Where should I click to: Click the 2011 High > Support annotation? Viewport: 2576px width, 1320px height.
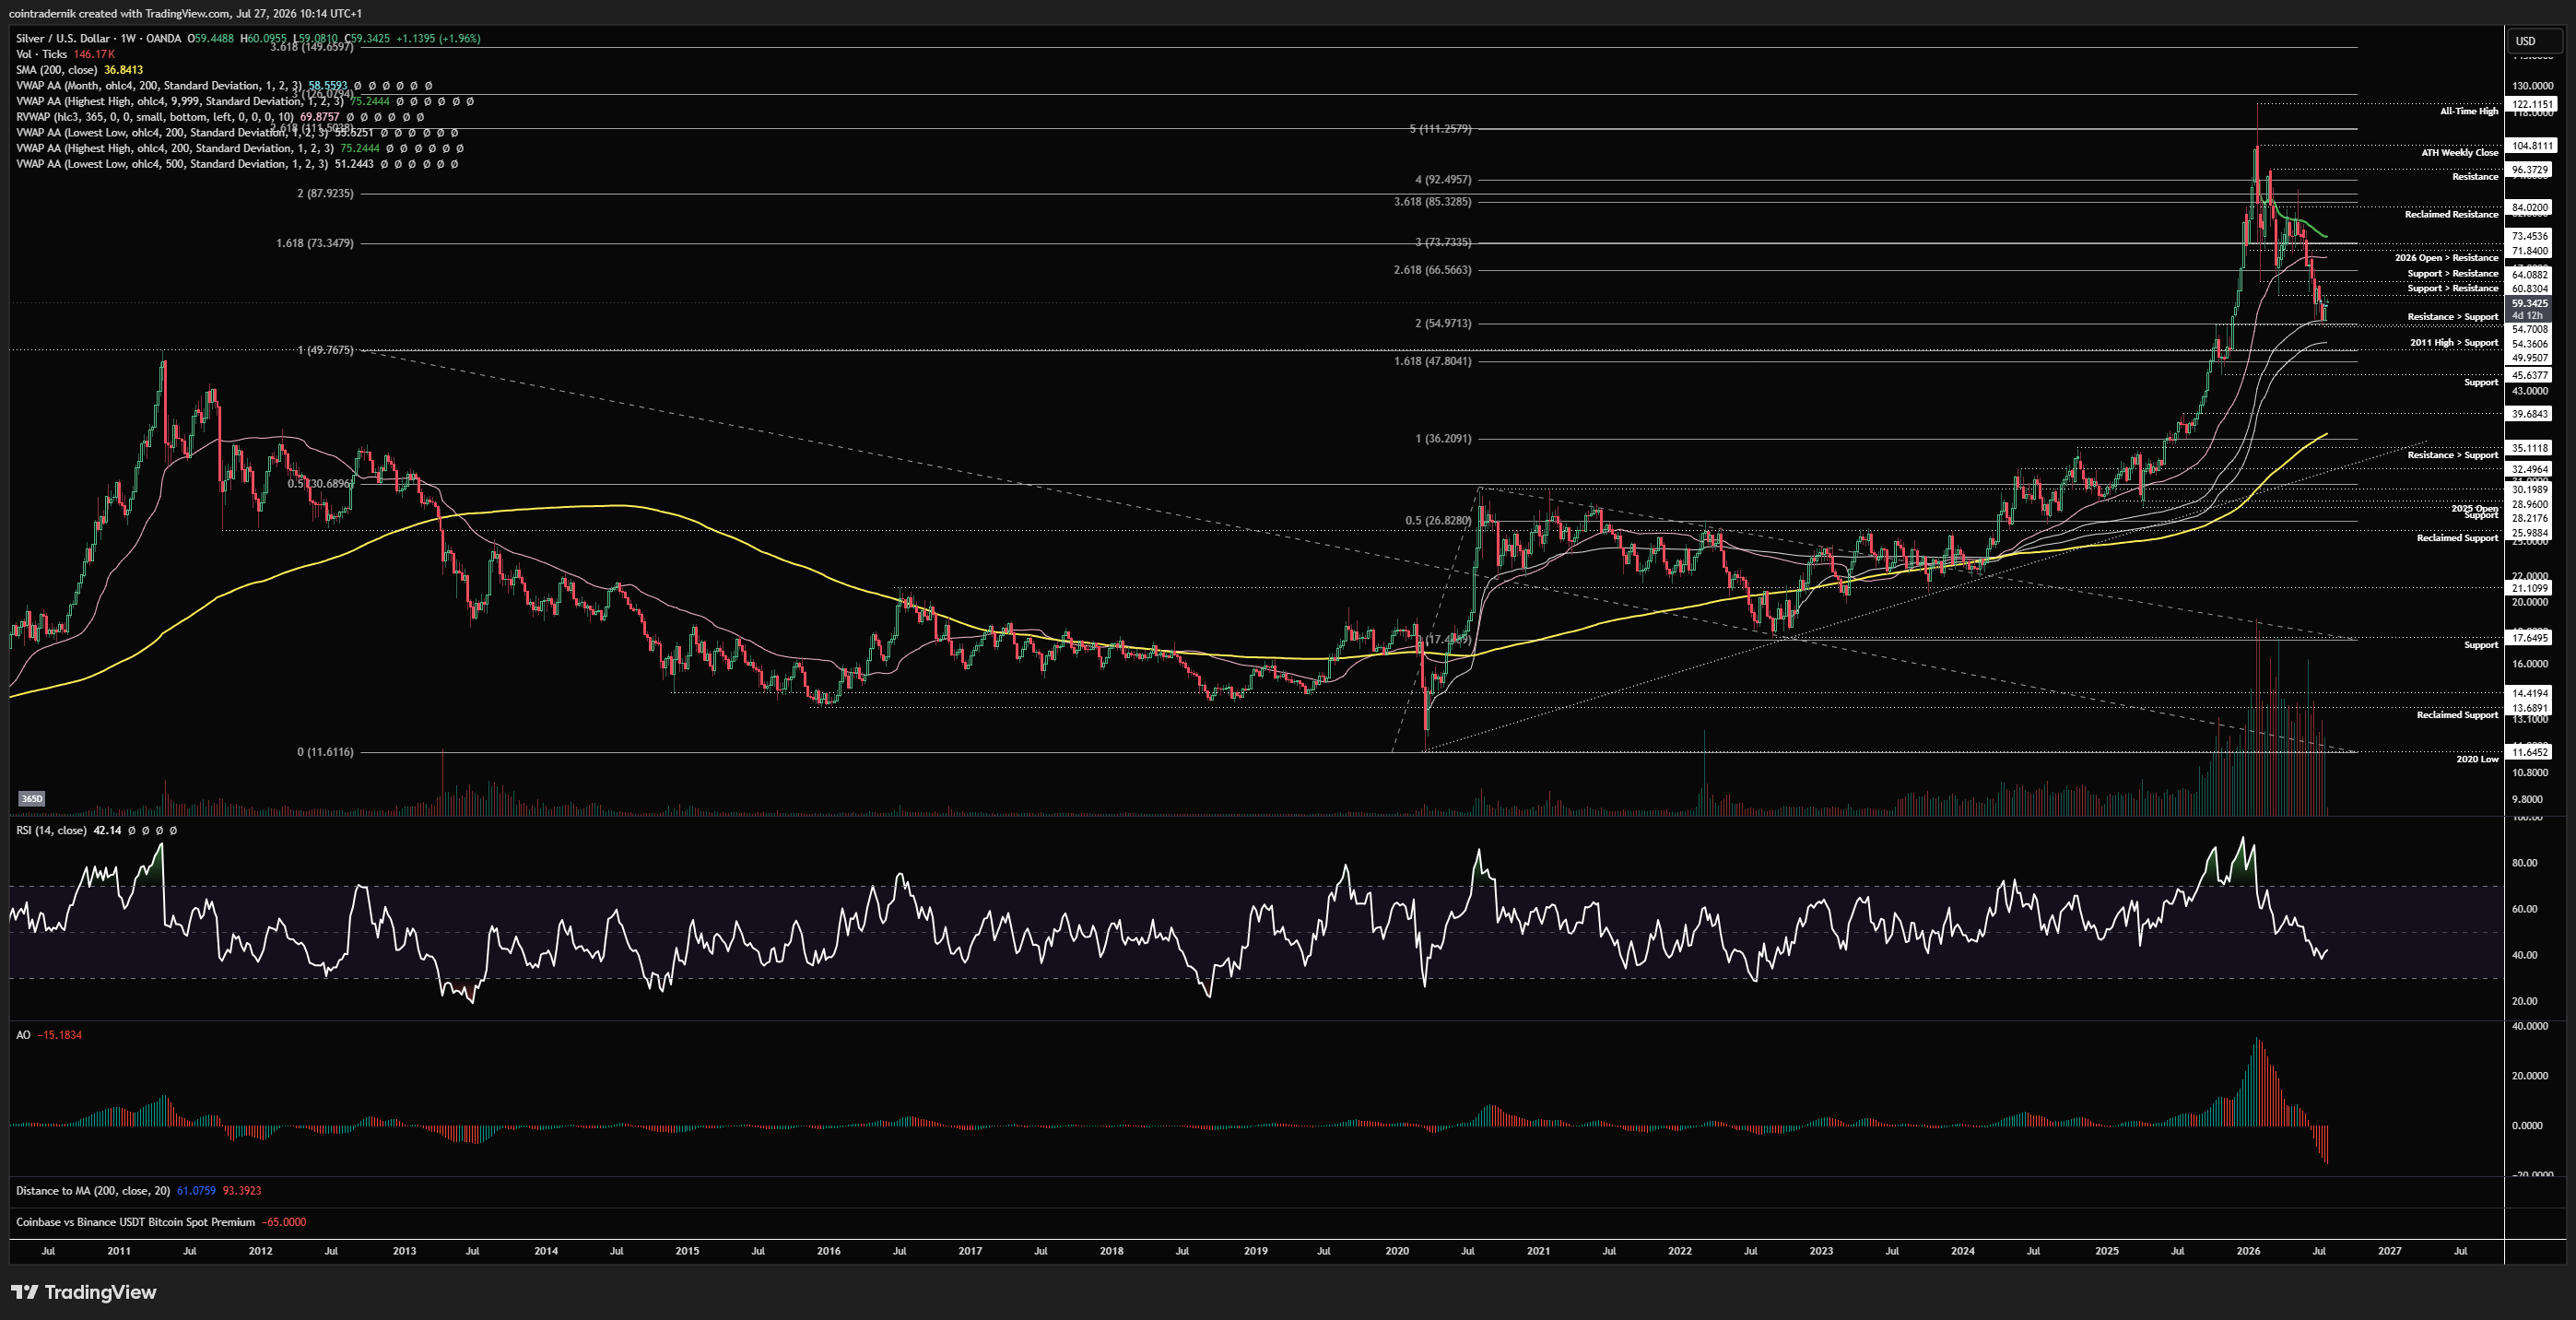pos(2454,343)
